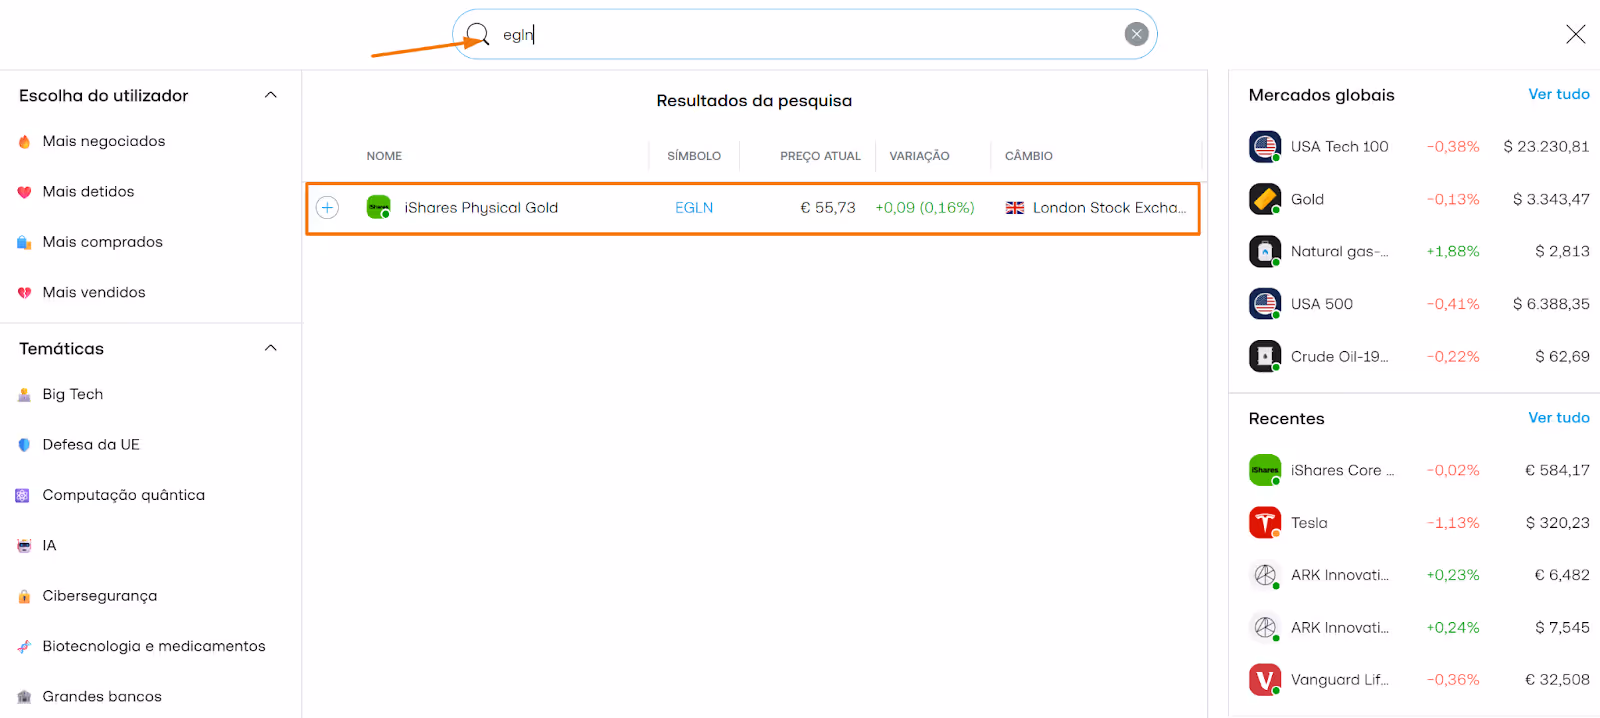Click the CÂMBIO column header
1600x718 pixels.
coord(1029,156)
